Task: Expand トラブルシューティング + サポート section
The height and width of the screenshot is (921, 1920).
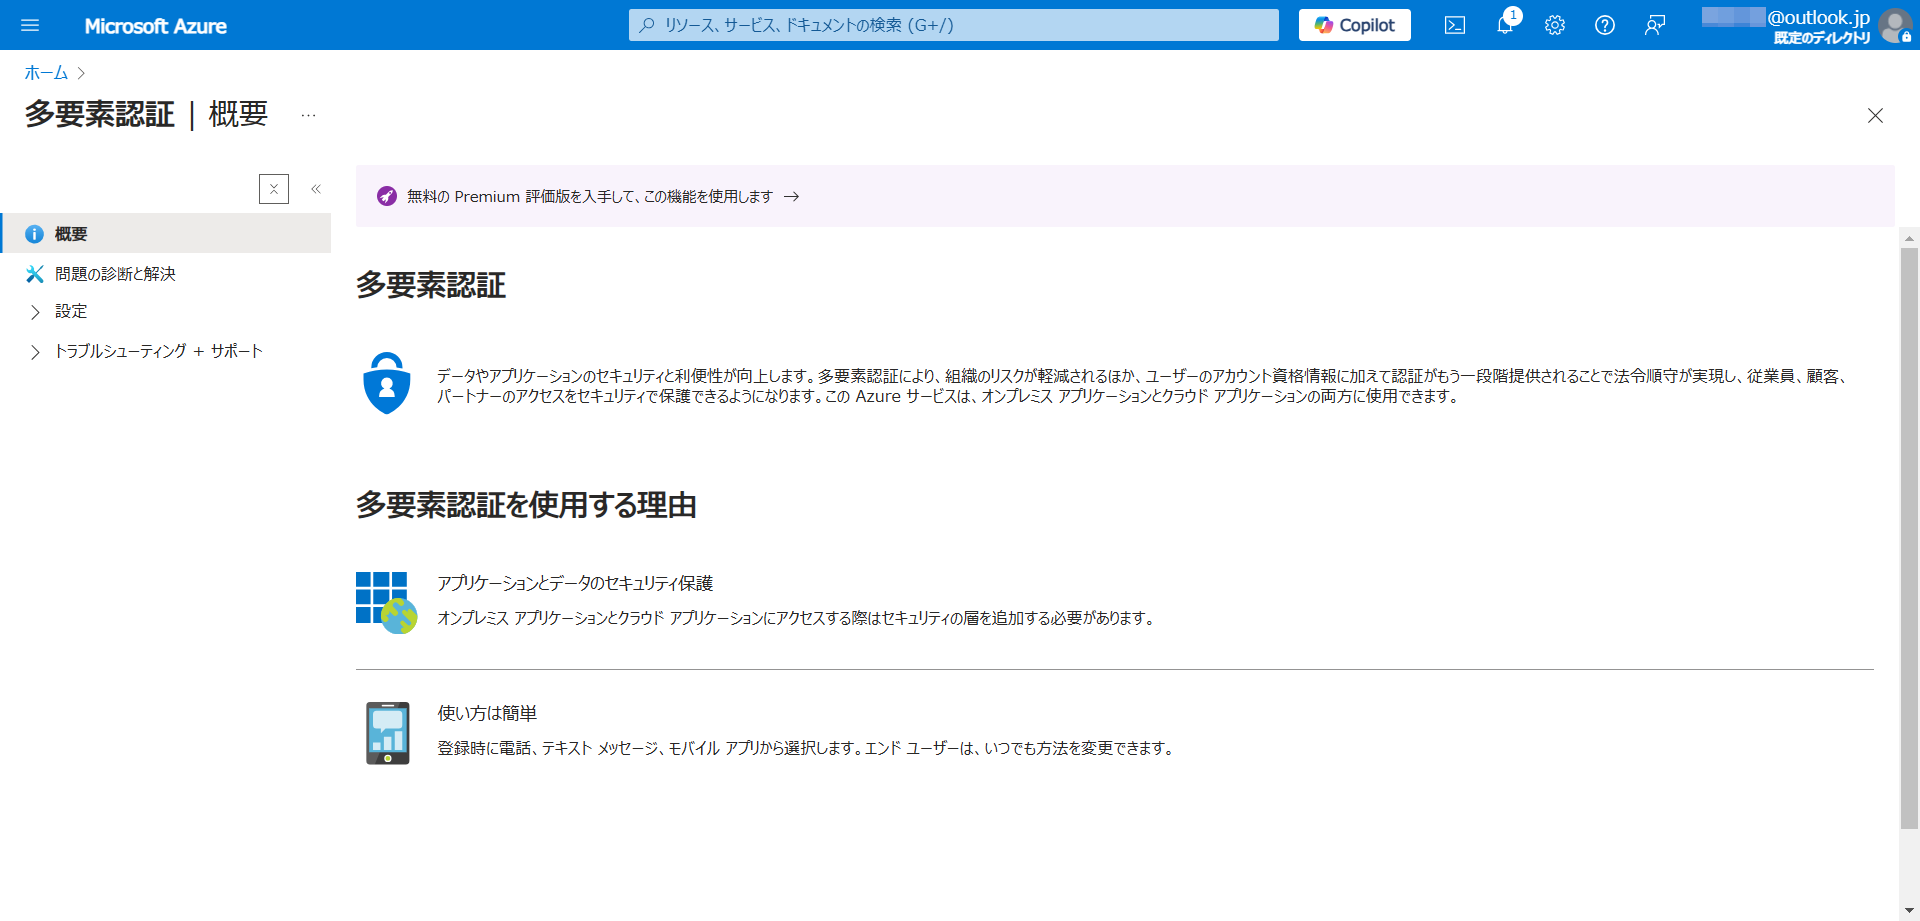Action: [x=36, y=352]
